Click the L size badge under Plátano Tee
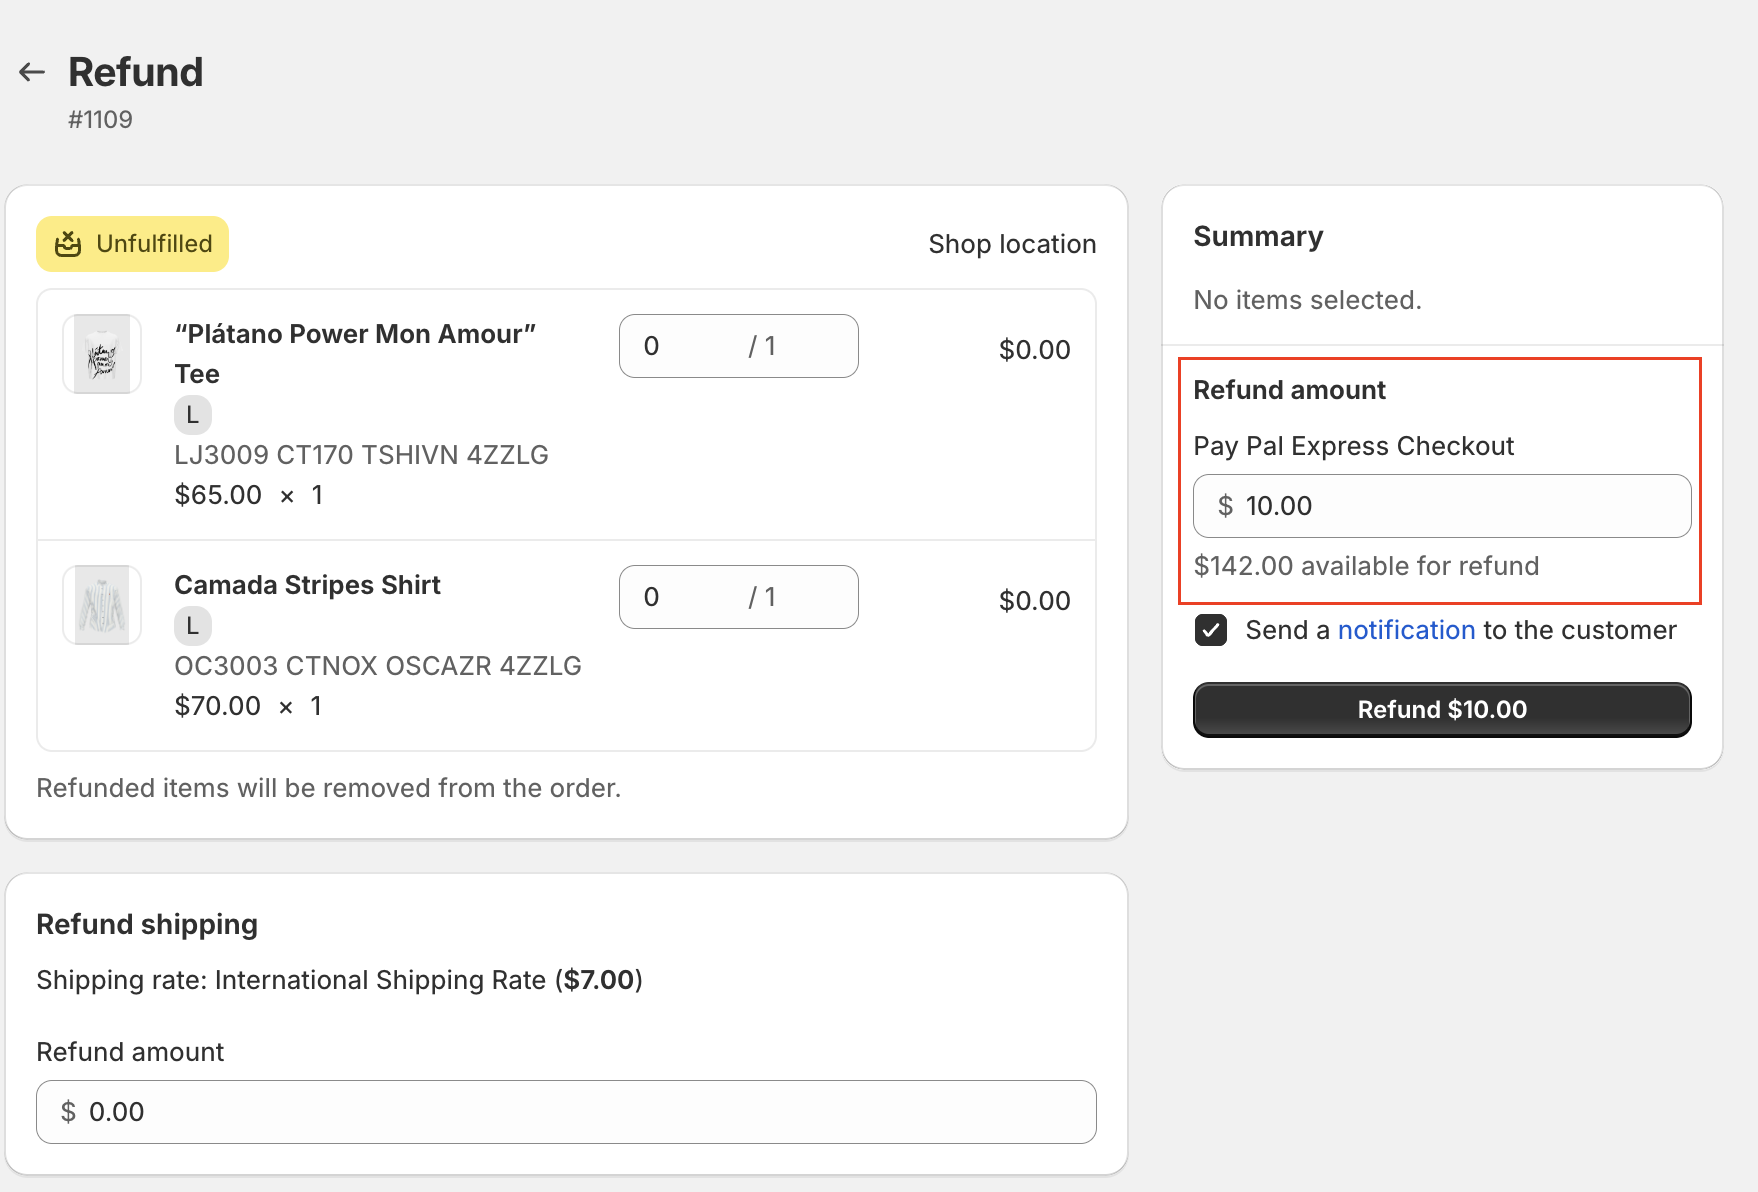The image size is (1758, 1192). point(193,414)
